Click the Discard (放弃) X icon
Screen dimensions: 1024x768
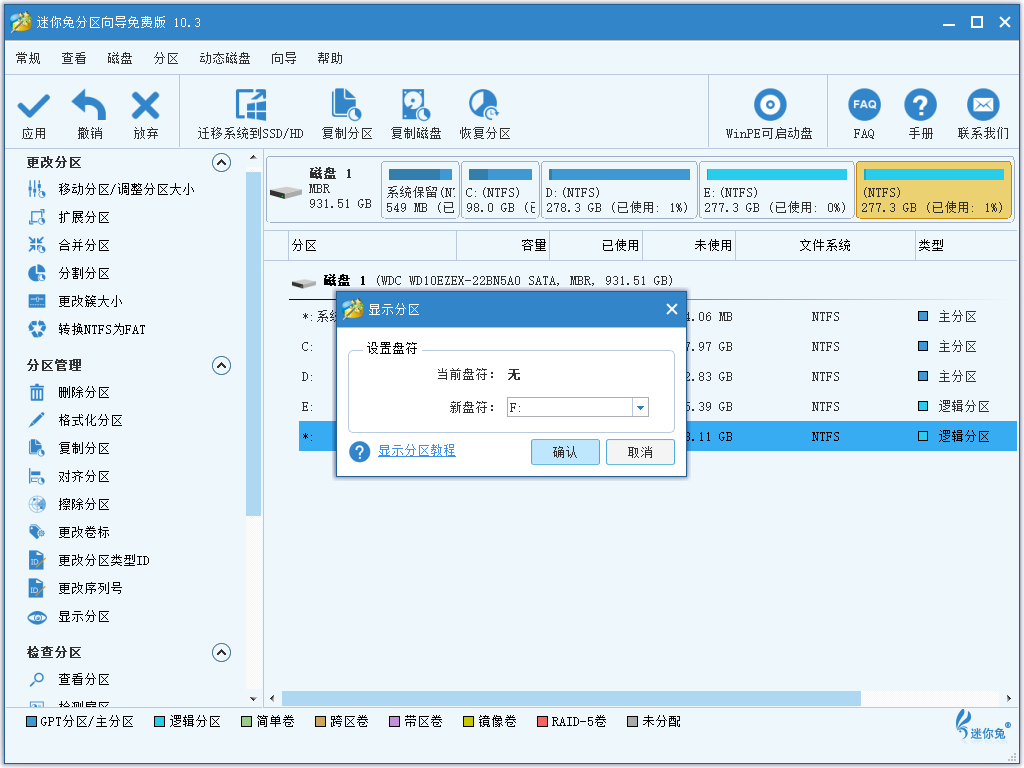tap(145, 106)
